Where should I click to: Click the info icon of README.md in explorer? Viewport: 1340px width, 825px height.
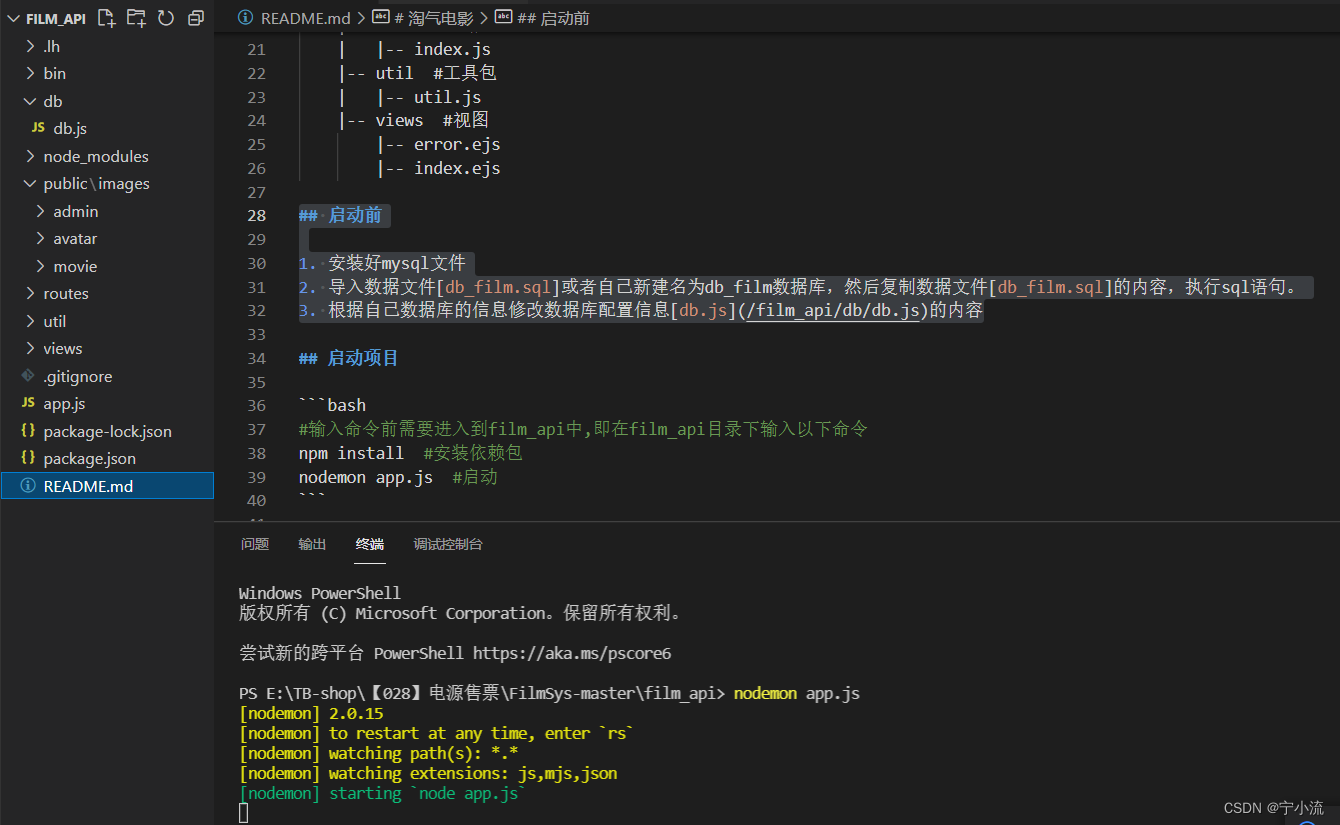28,486
